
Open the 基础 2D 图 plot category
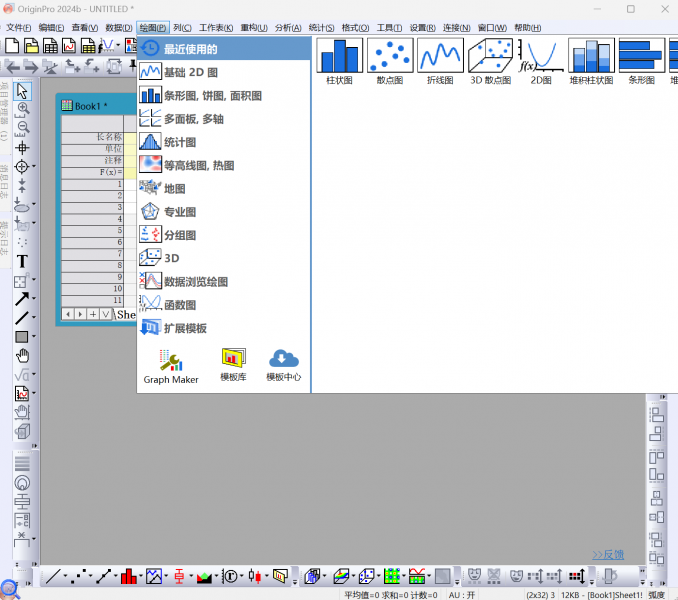coord(224,72)
